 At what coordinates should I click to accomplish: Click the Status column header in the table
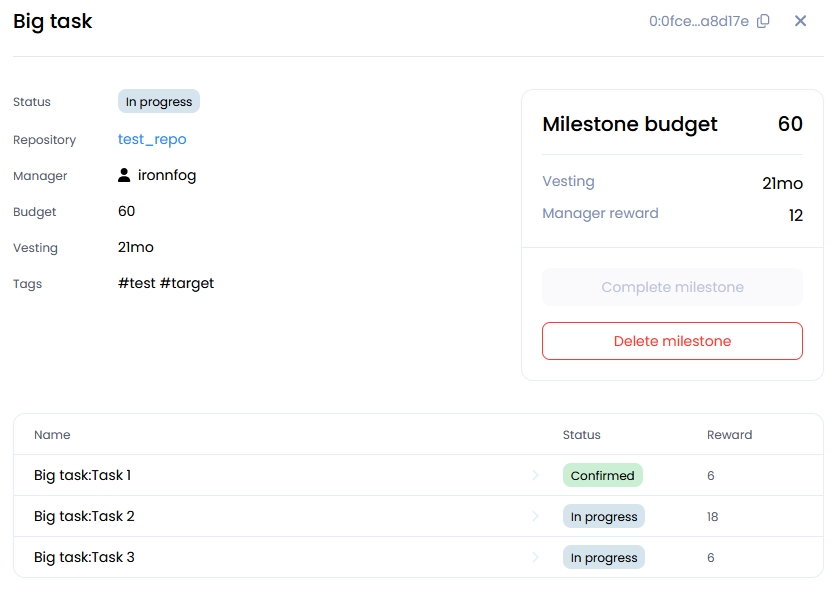pyautogui.click(x=581, y=435)
